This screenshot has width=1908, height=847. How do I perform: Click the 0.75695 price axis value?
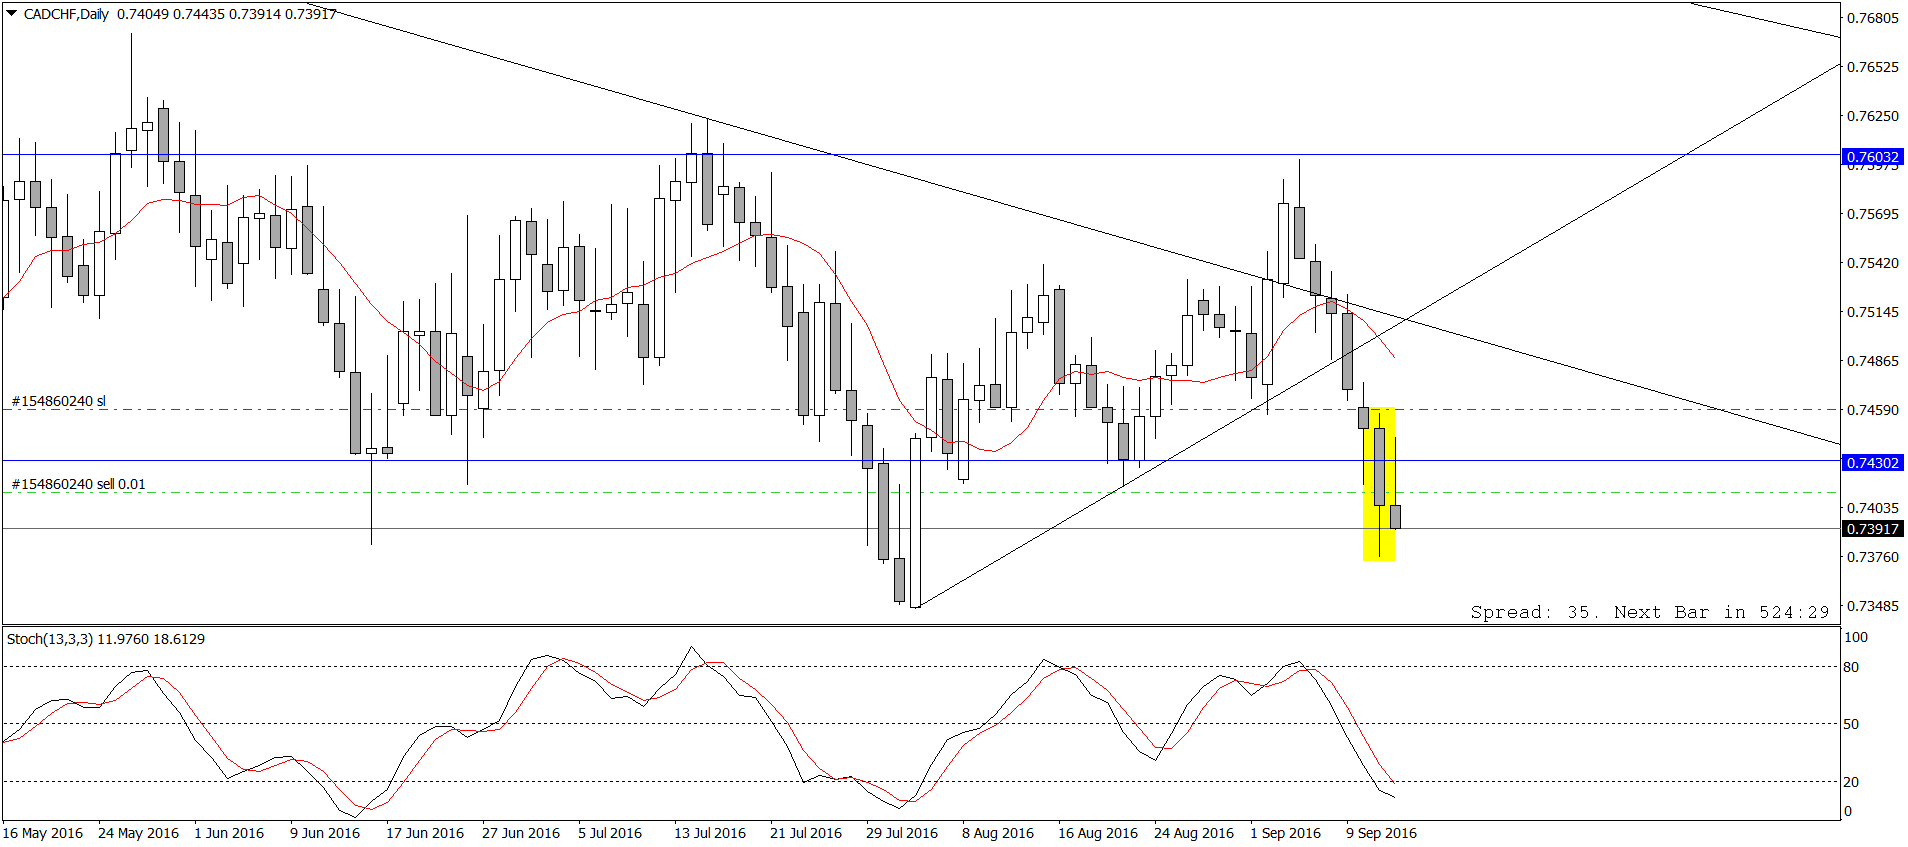click(1872, 214)
